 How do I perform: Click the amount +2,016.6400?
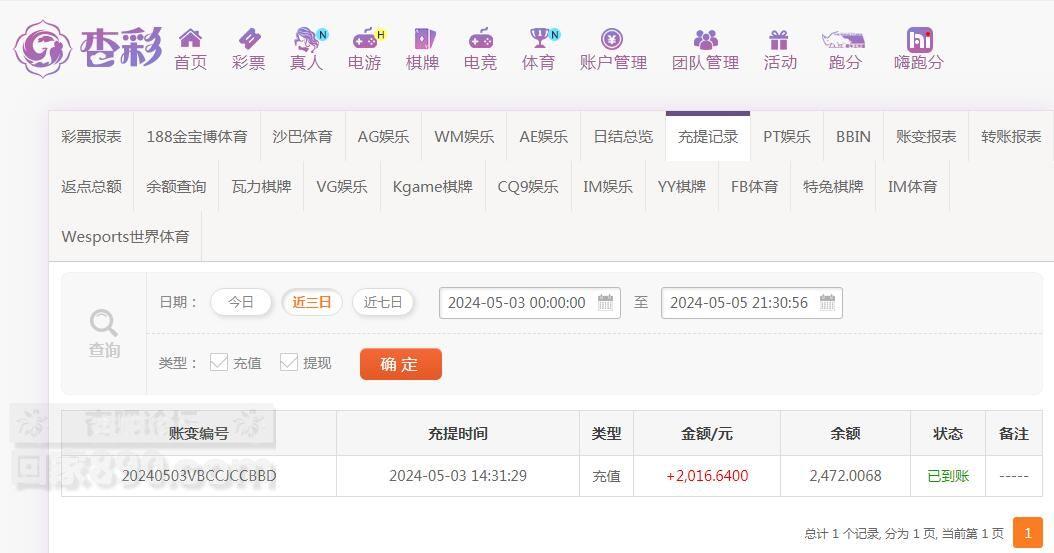coord(707,476)
